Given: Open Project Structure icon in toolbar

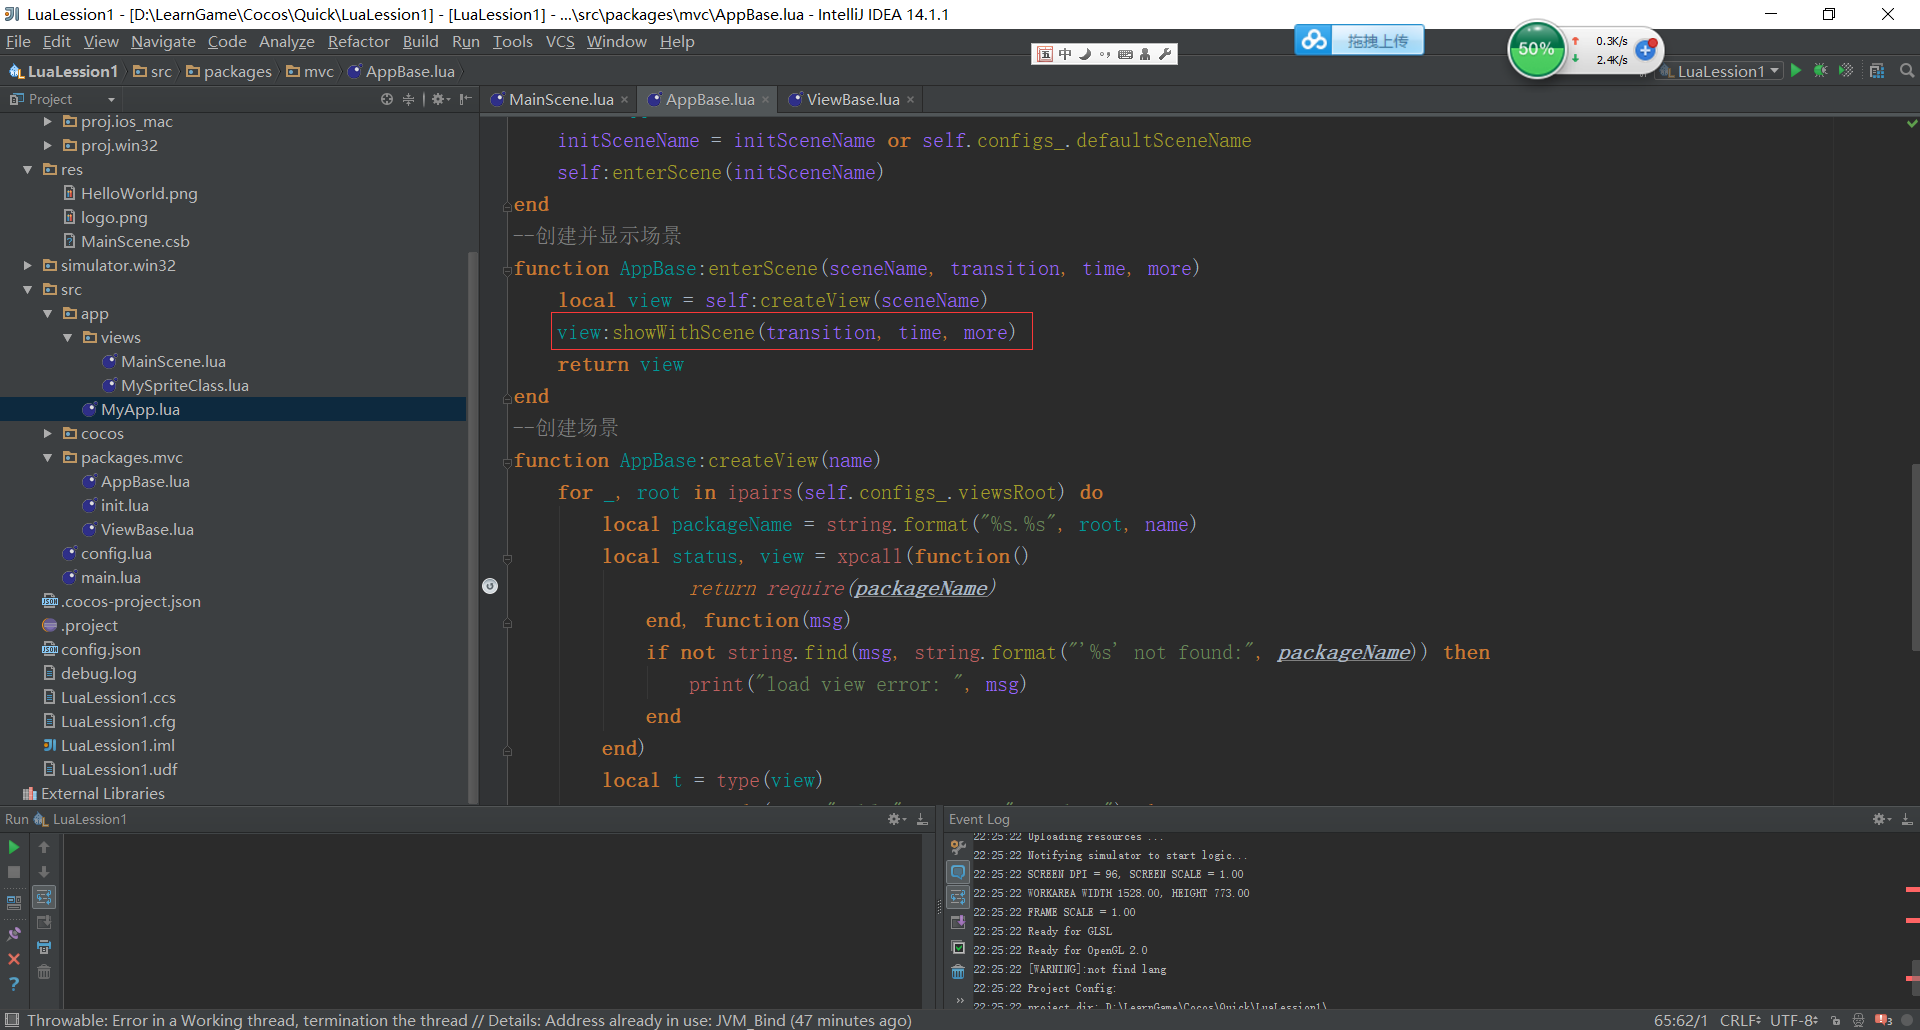Looking at the screenshot, I should [x=1877, y=71].
